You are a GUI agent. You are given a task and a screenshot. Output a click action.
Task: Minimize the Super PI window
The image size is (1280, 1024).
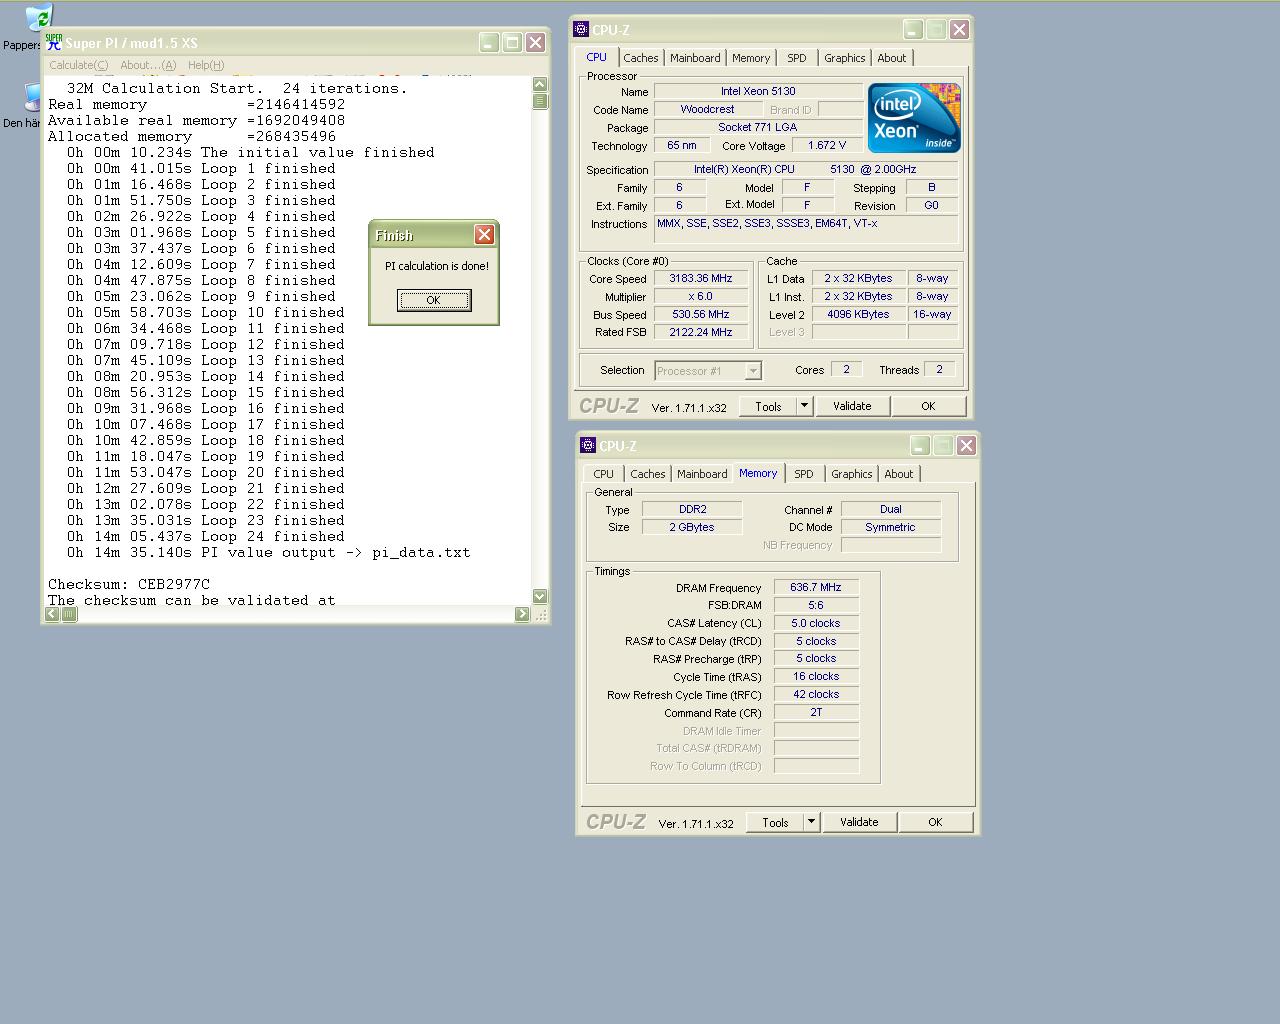click(x=489, y=42)
